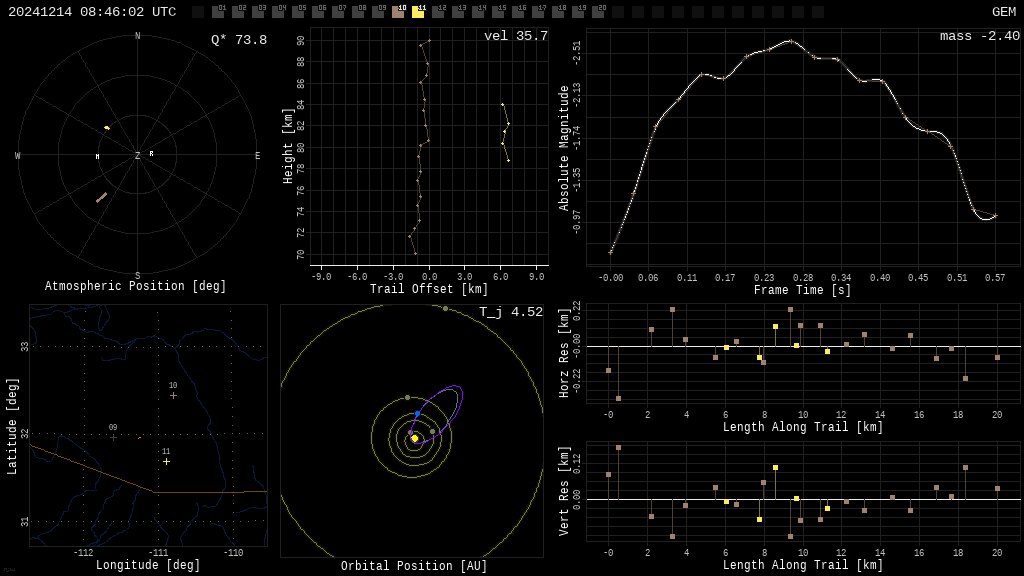Click the brown highlighted station 10 box
The image size is (1024, 576).
click(398, 12)
